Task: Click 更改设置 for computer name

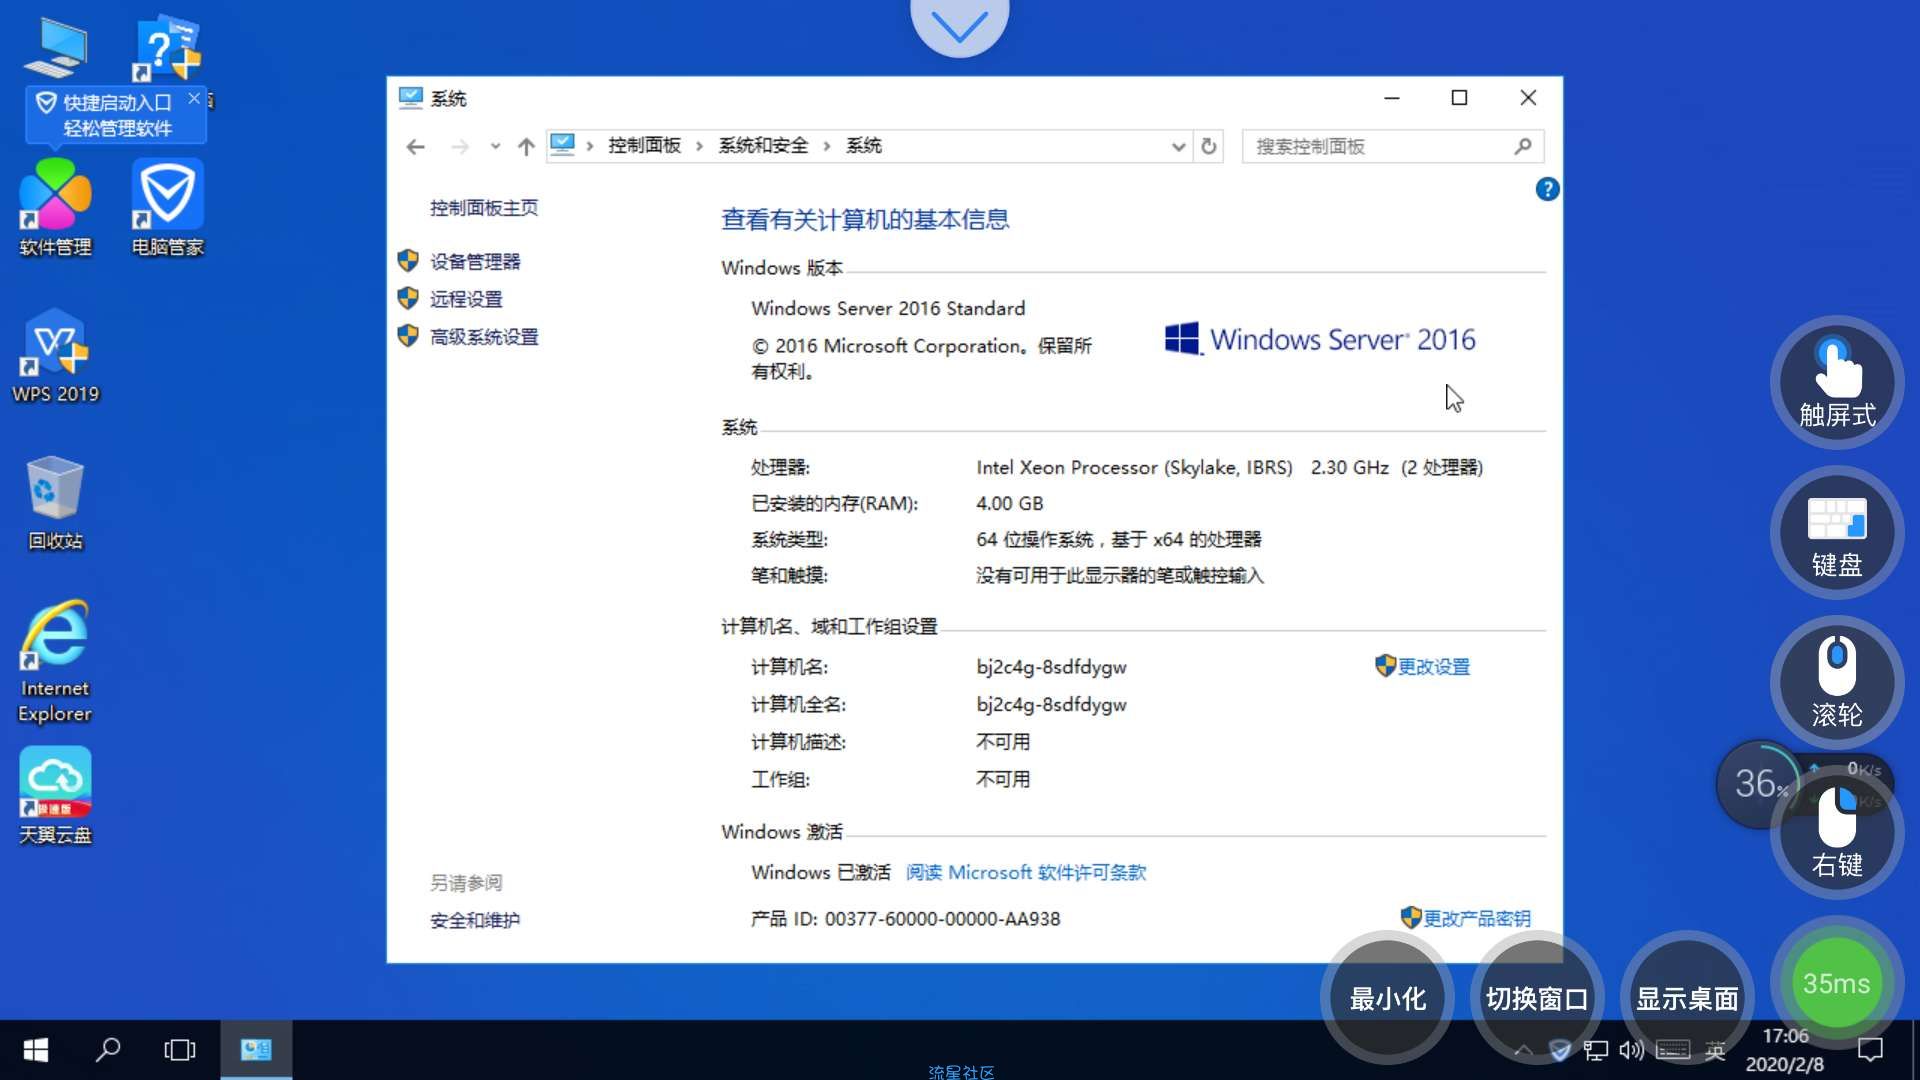Action: point(1433,667)
